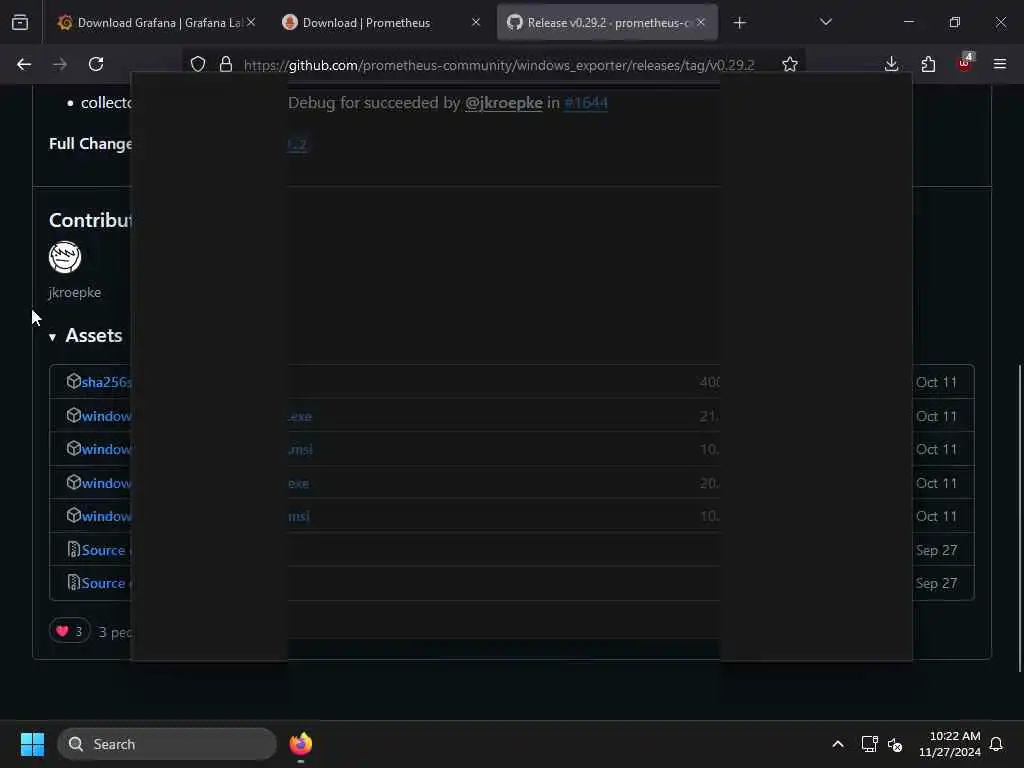Screen dimensions: 1024x768
Task: View site security lock information
Action: (226, 64)
